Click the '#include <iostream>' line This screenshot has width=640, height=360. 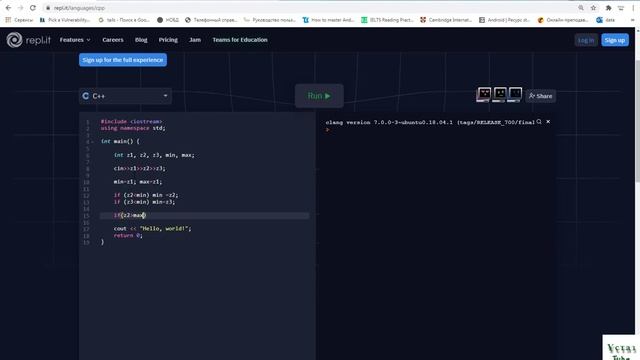131,121
